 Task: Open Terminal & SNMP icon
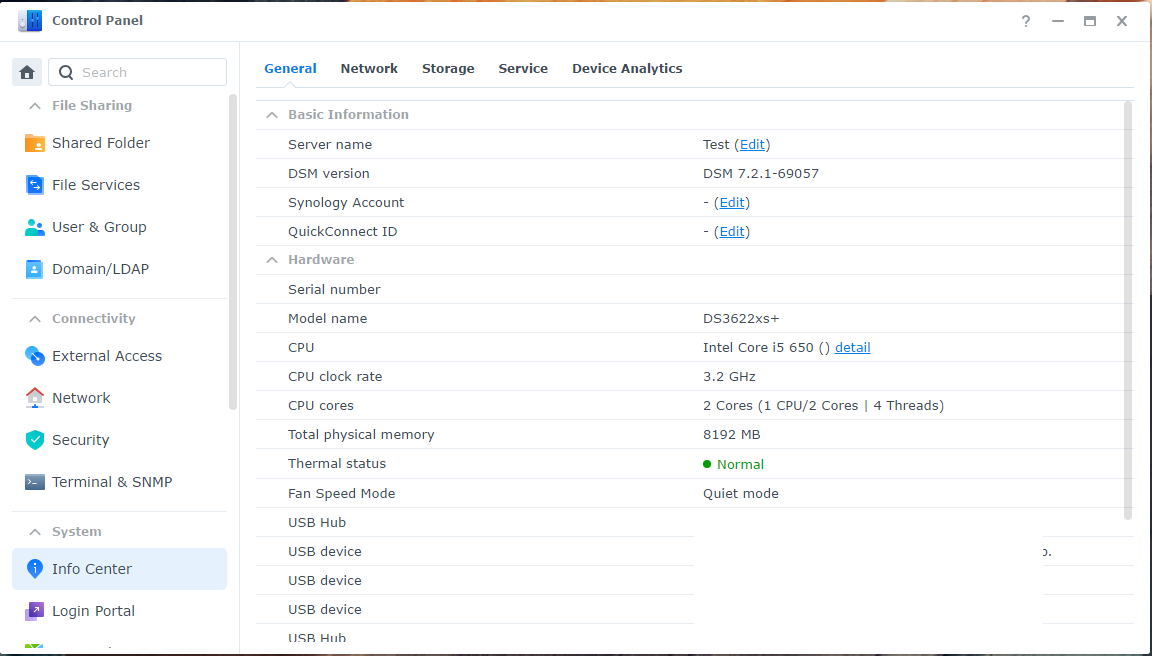[35, 482]
